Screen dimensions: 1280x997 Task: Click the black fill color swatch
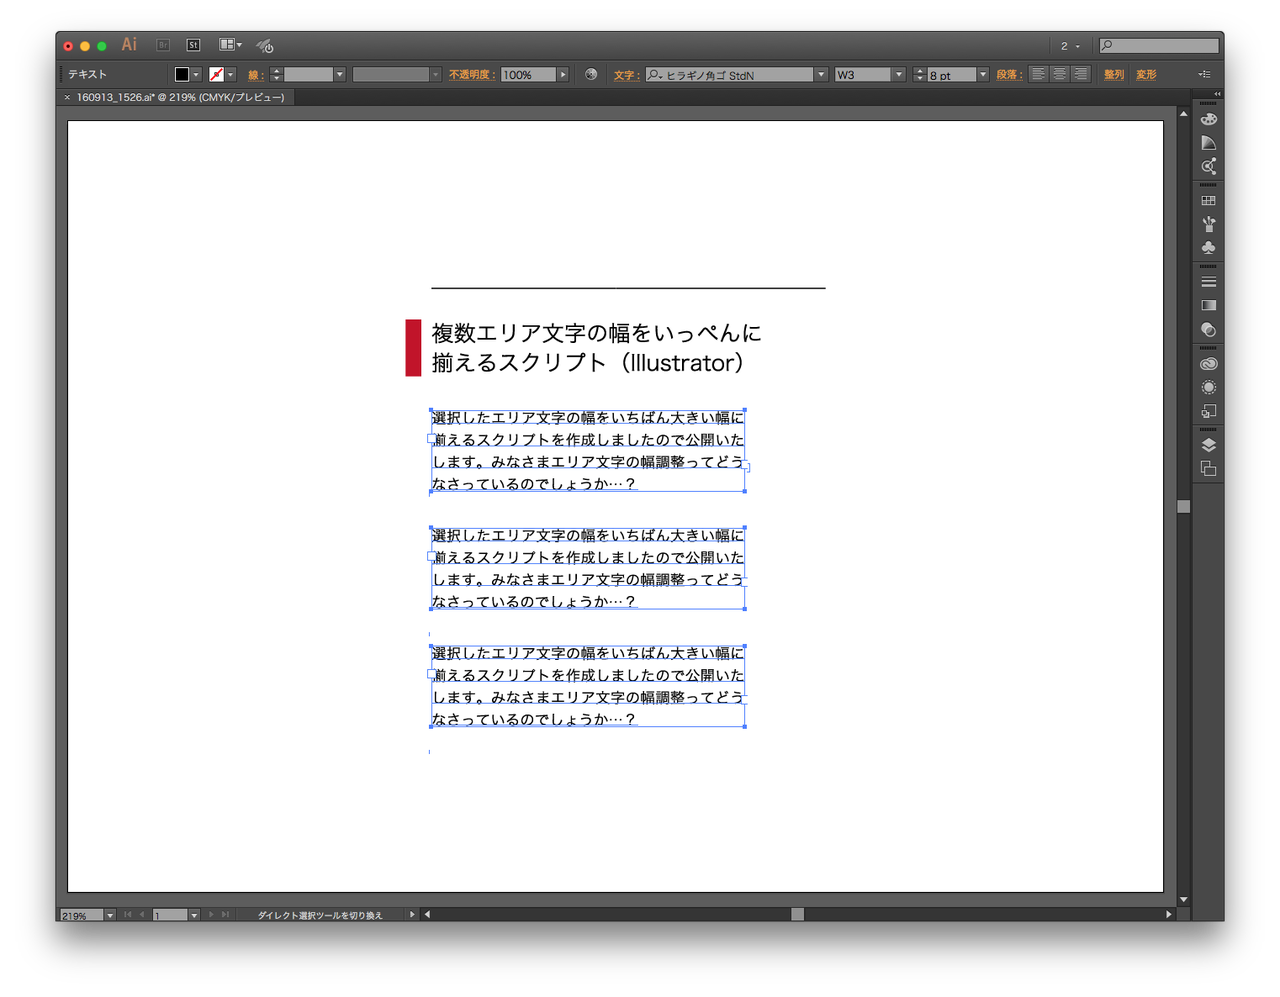[182, 75]
